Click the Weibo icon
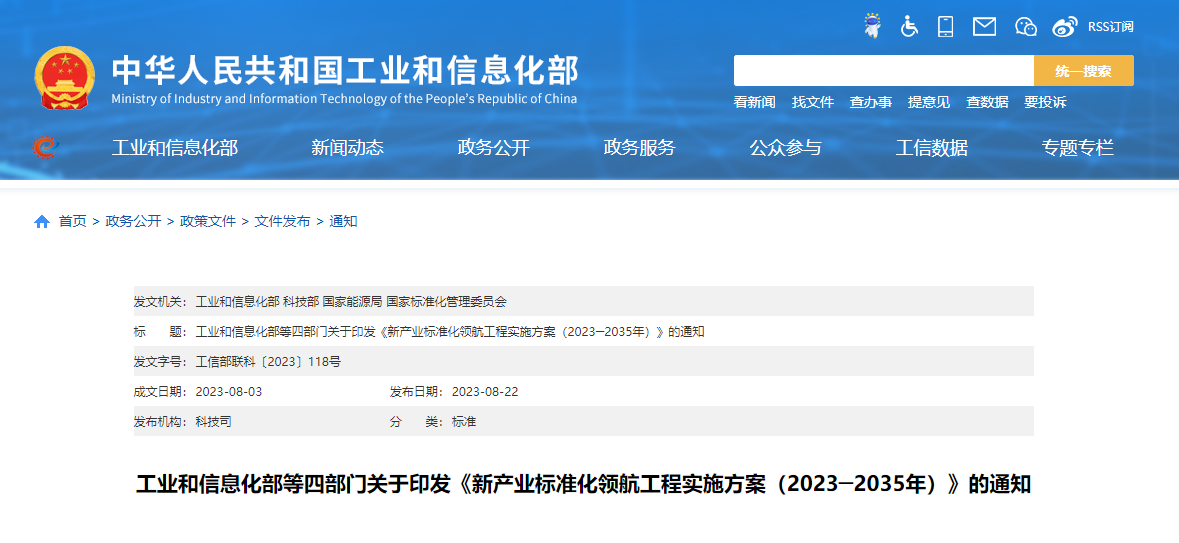Image resolution: width=1179 pixels, height=543 pixels. coord(1065,27)
